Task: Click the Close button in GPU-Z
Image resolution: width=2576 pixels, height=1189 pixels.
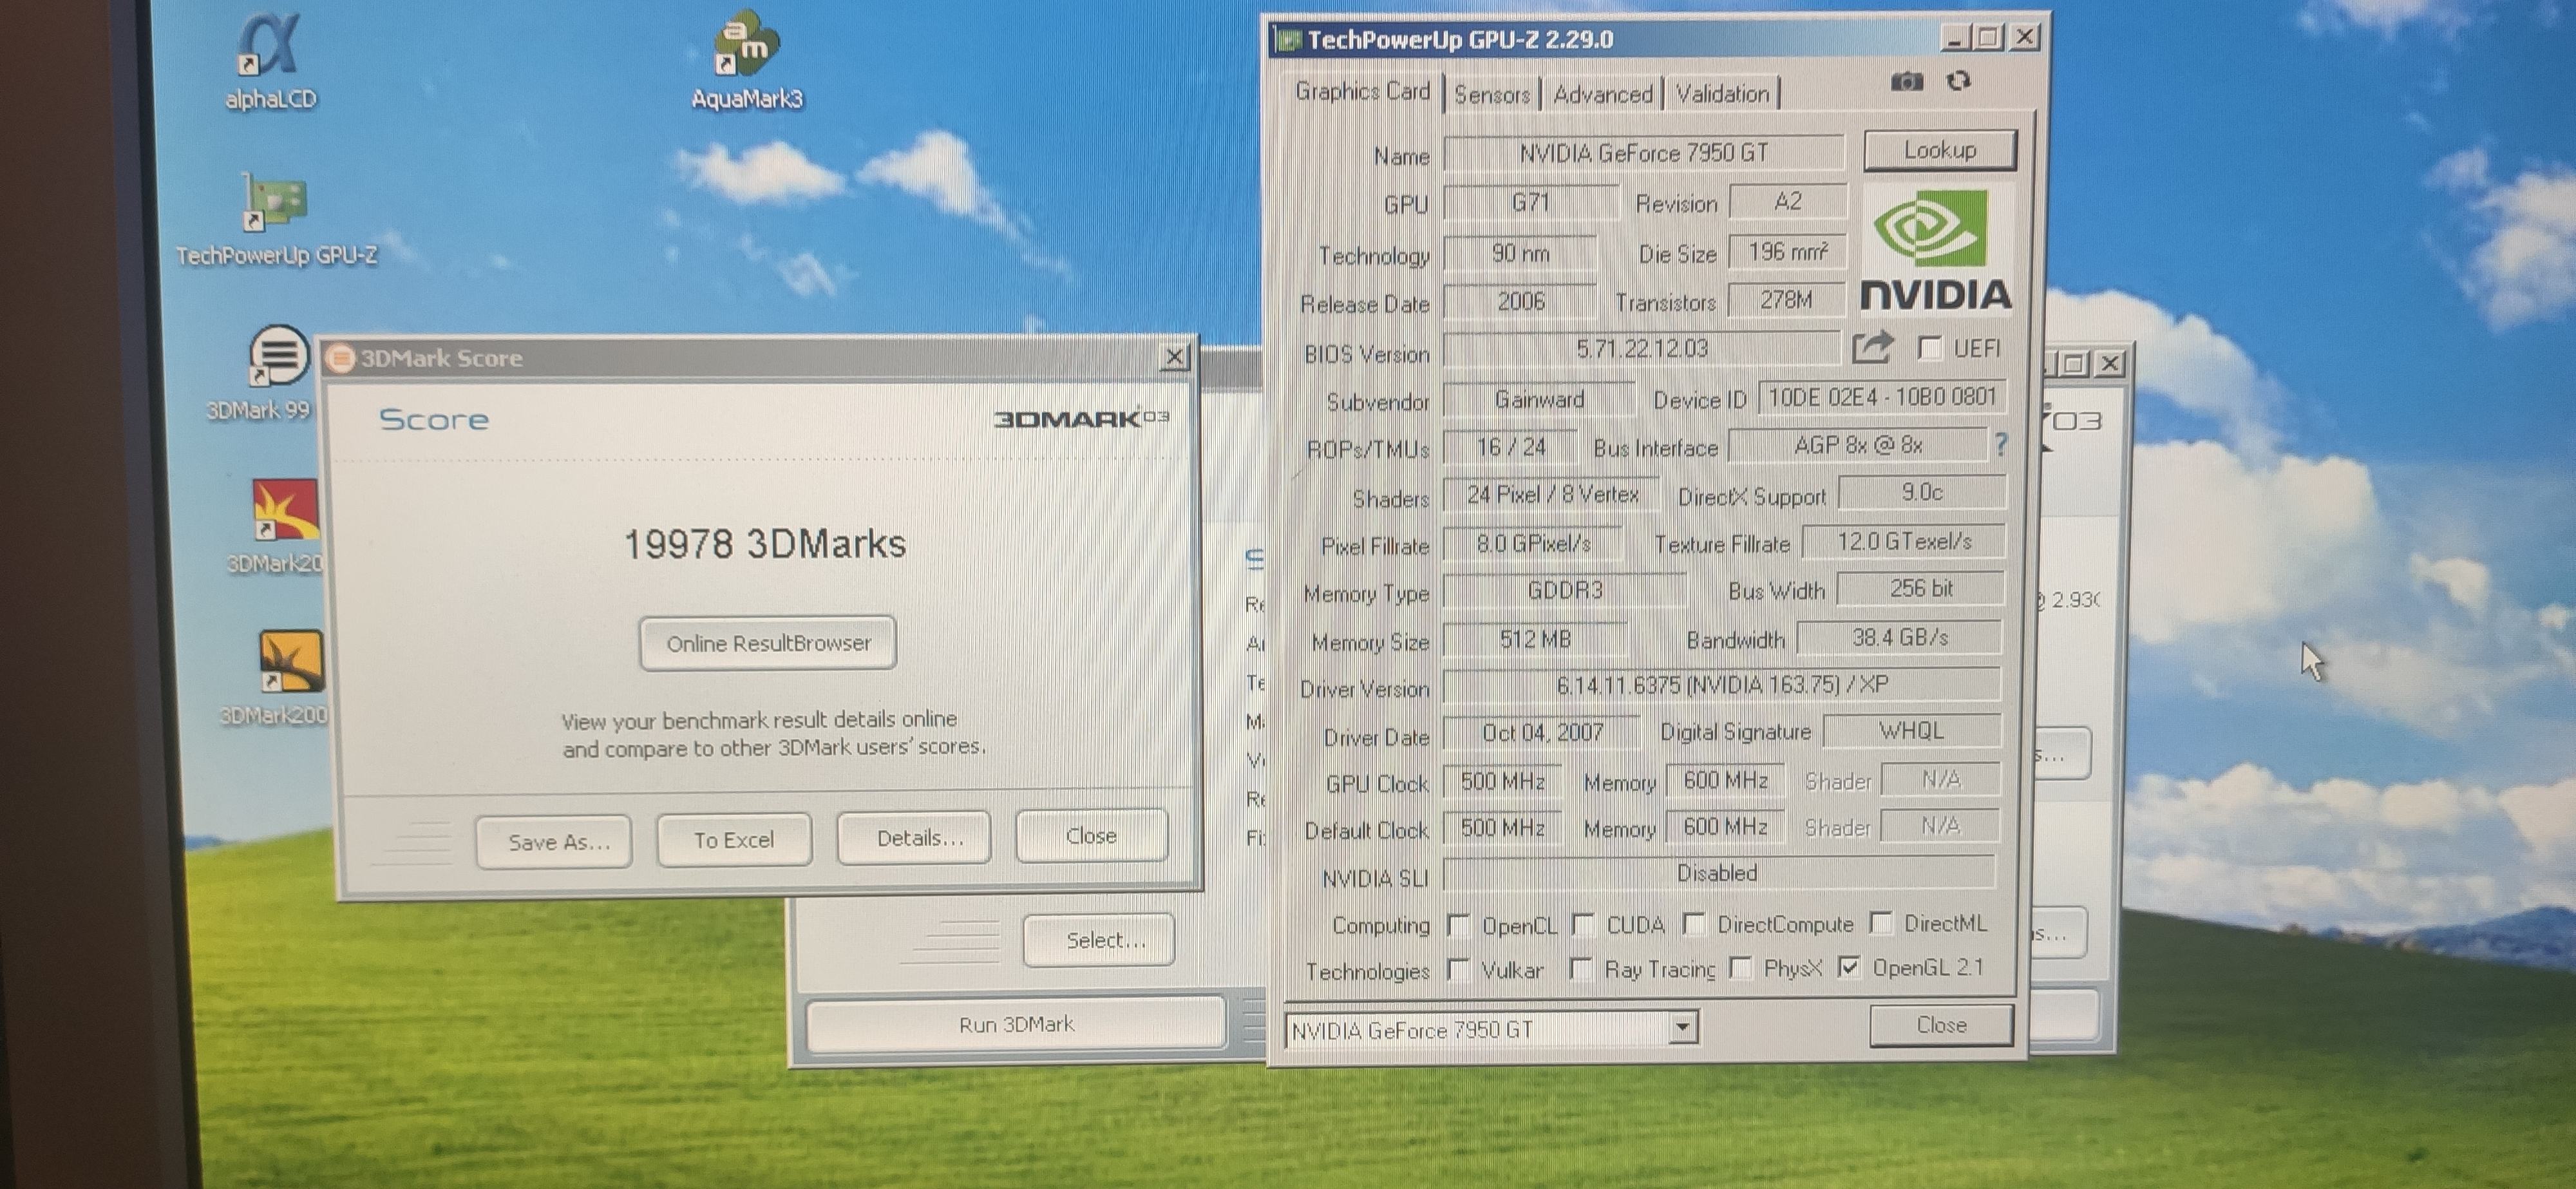Action: coord(1941,1025)
